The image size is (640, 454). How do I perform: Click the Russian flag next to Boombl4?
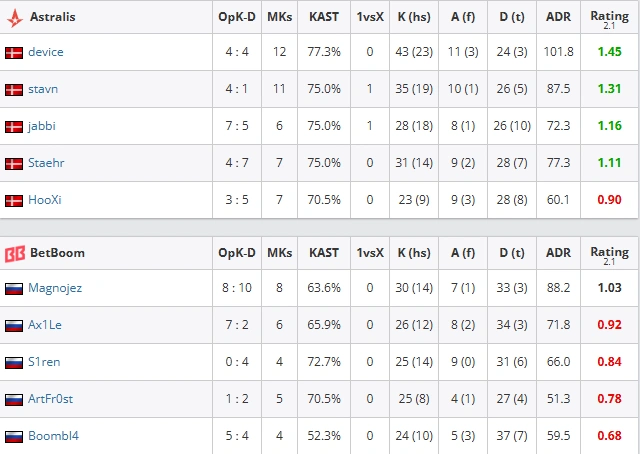click(x=14, y=436)
